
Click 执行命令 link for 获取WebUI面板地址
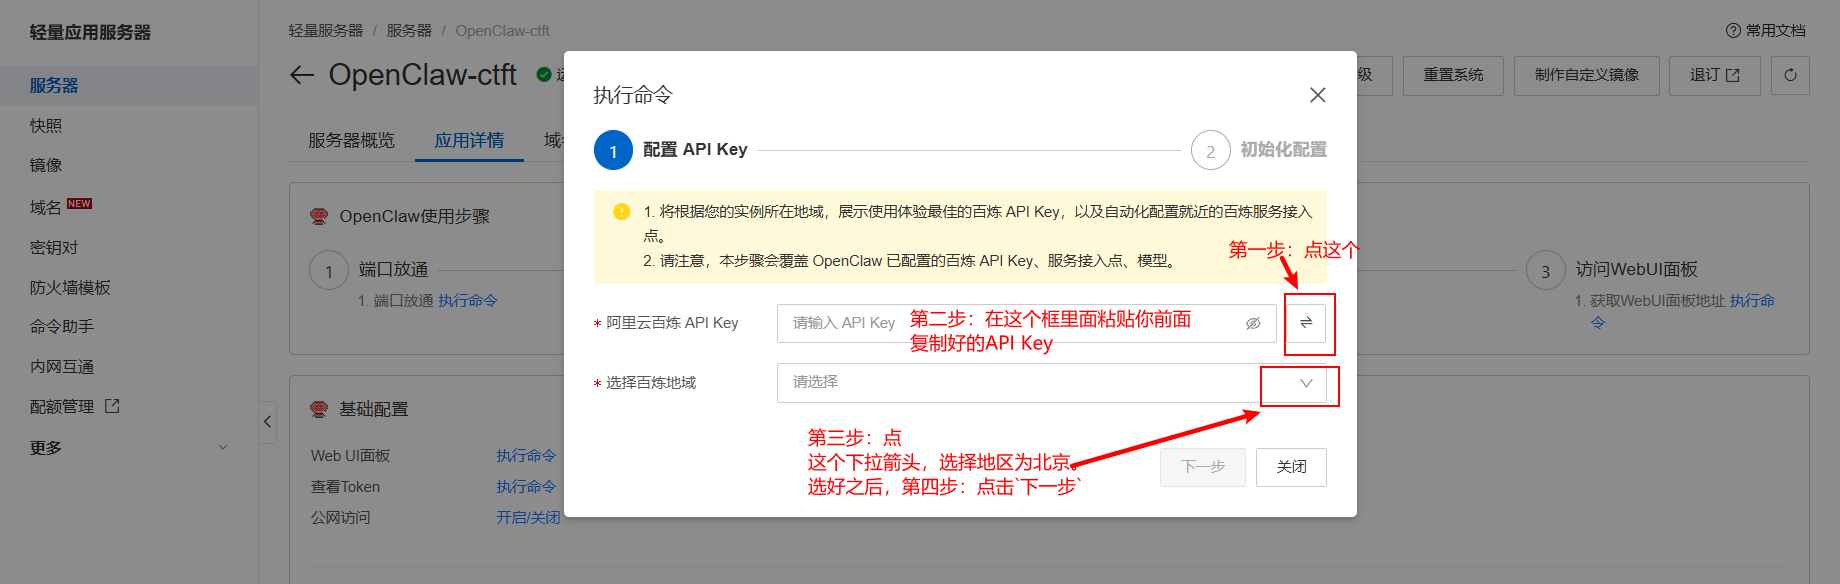pos(1752,301)
